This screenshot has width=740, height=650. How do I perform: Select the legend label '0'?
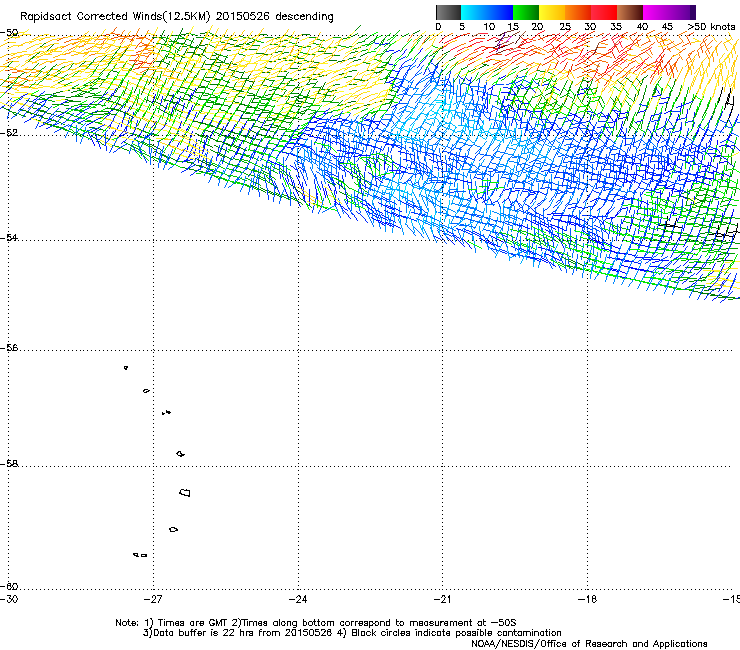tap(438, 27)
